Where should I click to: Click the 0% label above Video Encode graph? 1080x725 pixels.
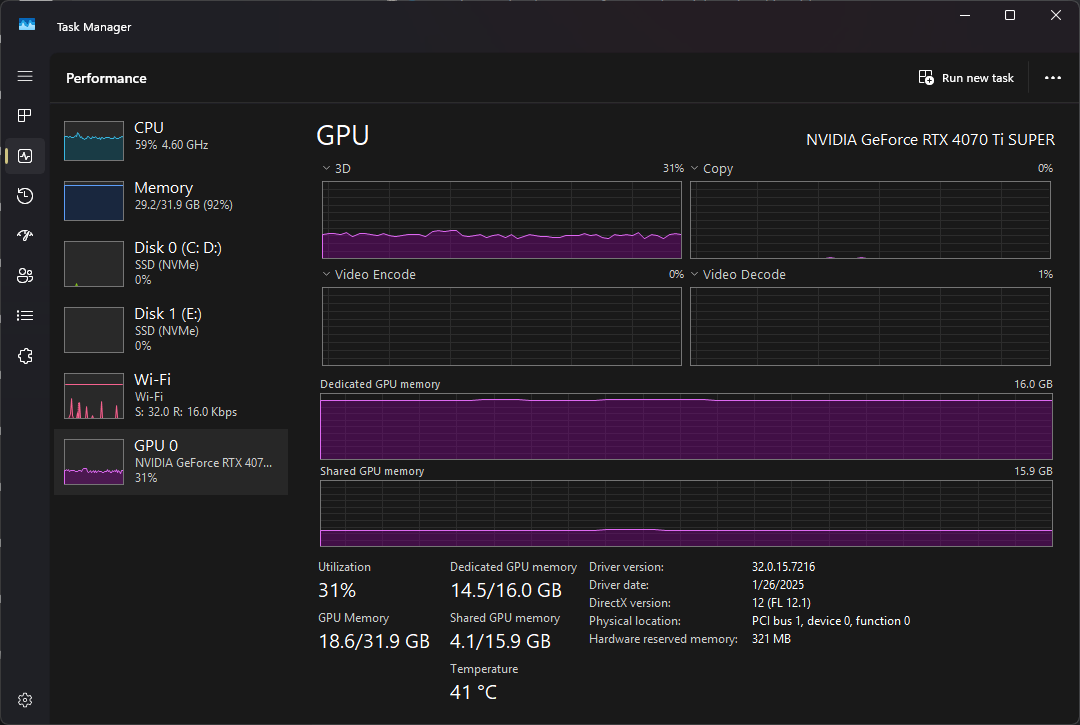[676, 274]
